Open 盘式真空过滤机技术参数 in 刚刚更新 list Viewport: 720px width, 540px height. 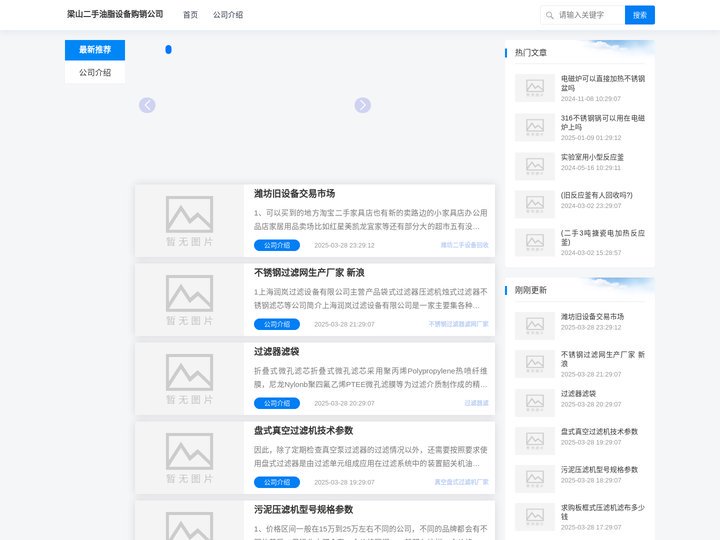(599, 432)
